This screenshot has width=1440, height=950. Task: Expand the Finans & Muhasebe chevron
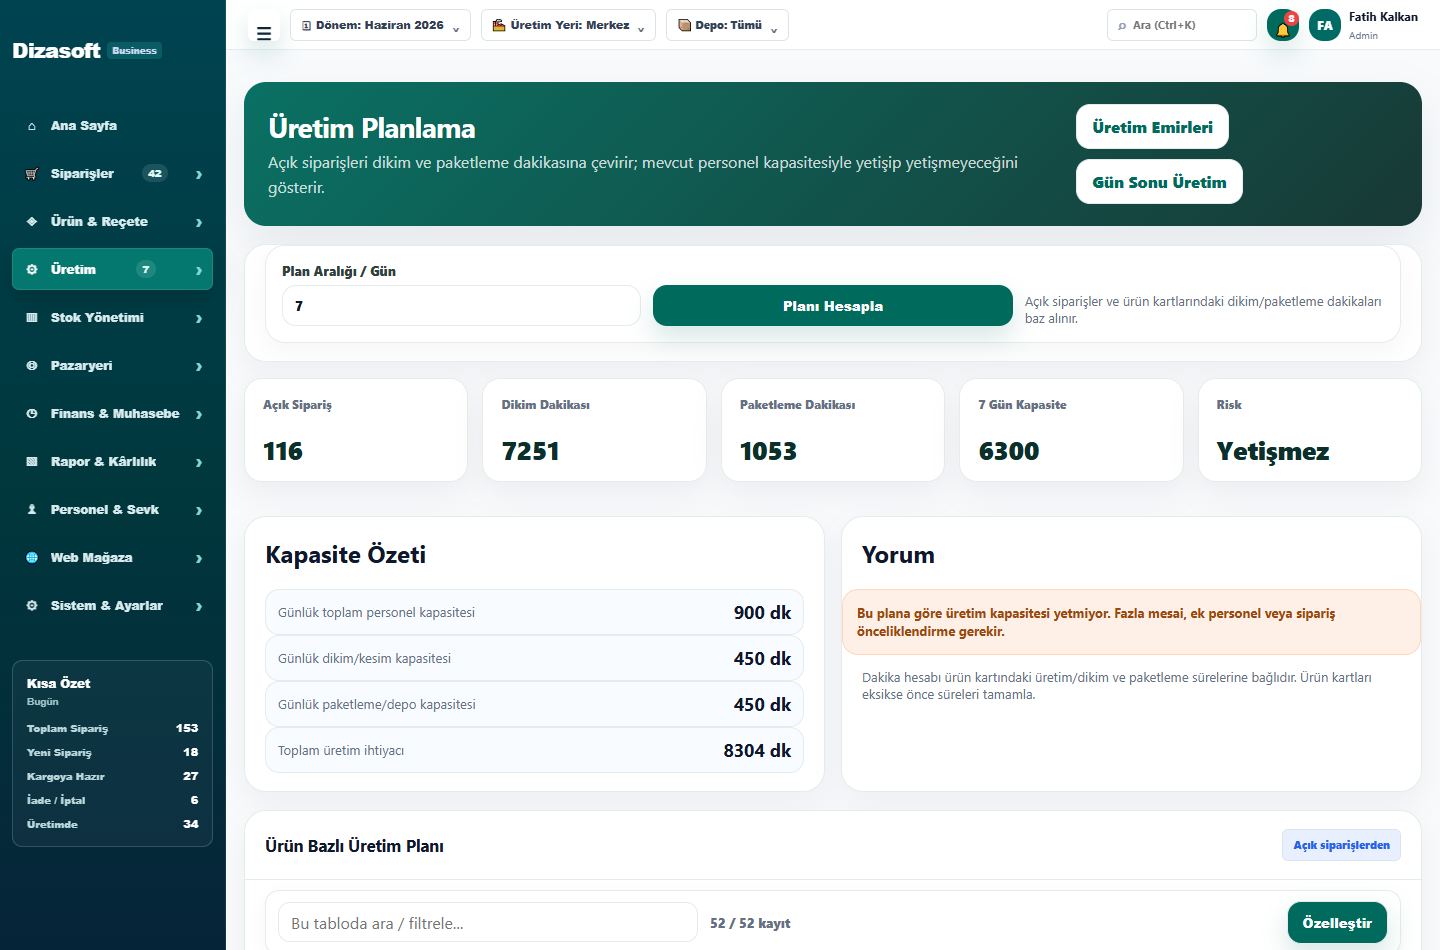point(199,414)
